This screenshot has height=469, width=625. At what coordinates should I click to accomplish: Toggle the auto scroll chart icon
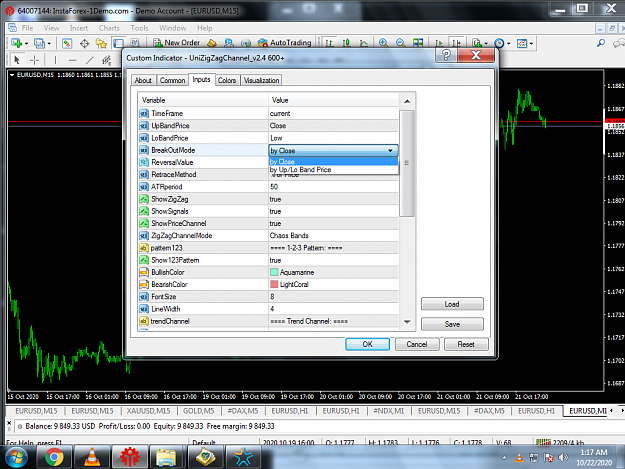tap(439, 43)
